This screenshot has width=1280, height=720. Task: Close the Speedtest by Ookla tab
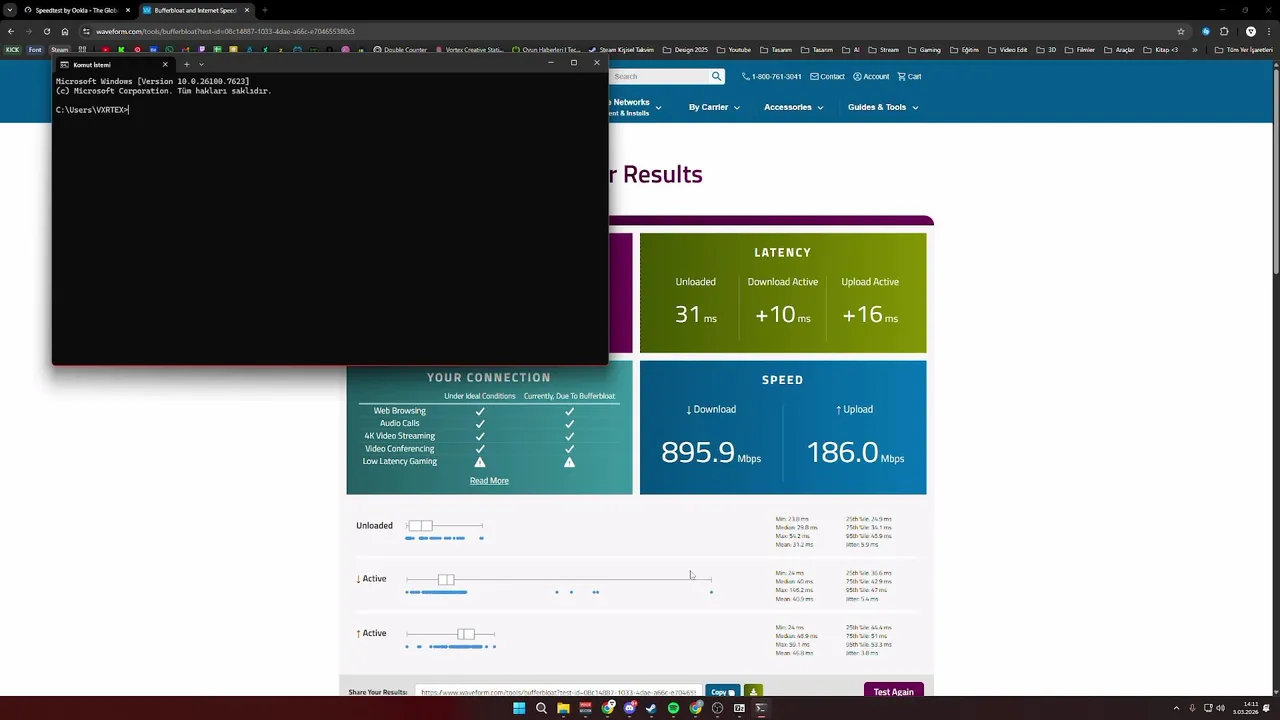pyautogui.click(x=127, y=10)
